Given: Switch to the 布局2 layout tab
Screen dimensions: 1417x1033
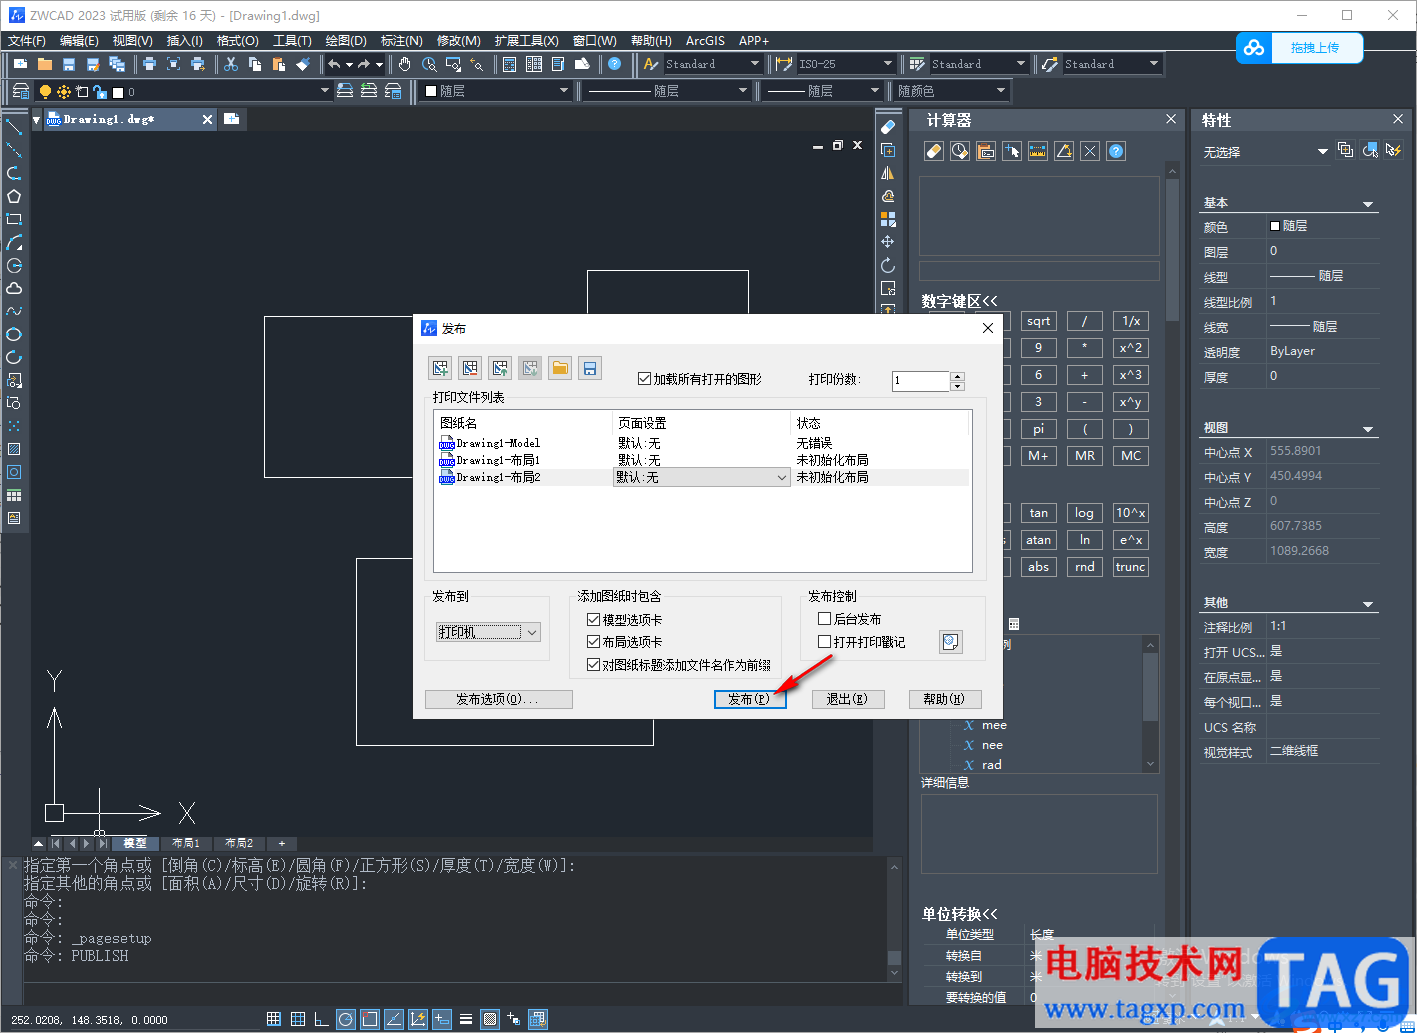Looking at the screenshot, I should [x=239, y=843].
